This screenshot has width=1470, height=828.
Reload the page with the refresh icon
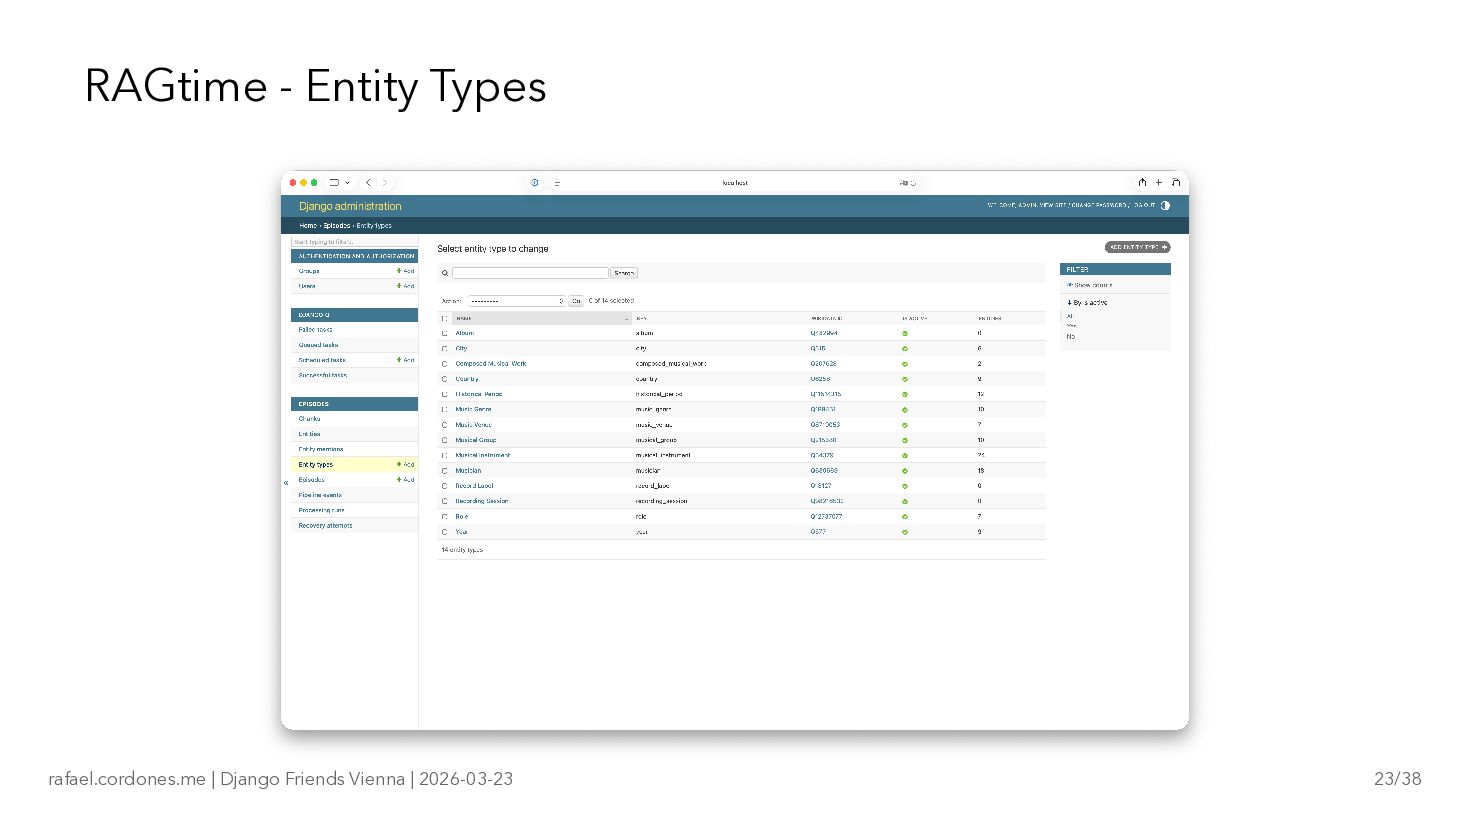[x=913, y=183]
